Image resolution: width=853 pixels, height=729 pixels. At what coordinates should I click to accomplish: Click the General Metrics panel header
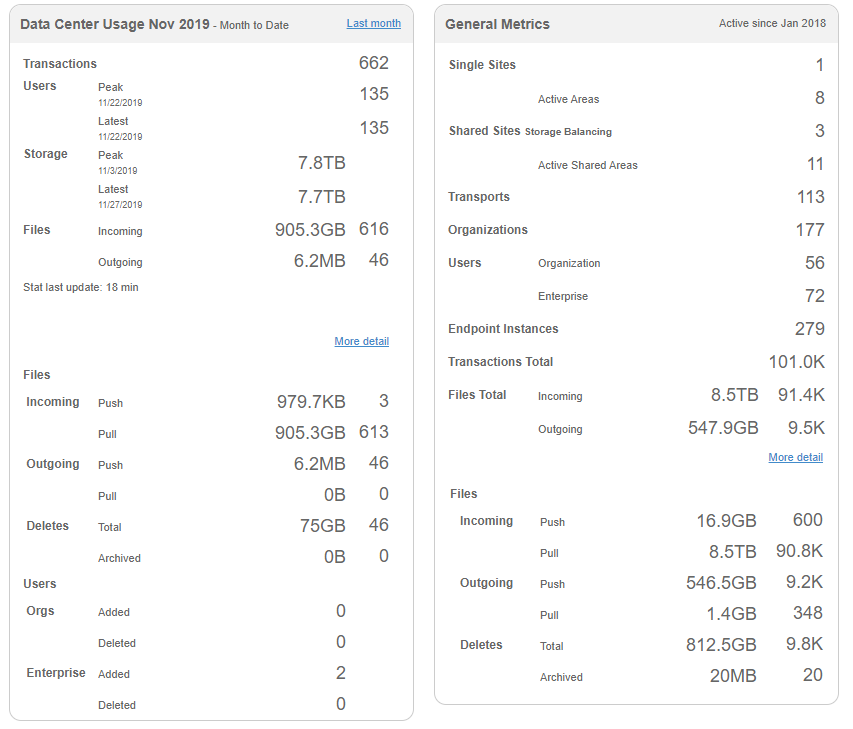[497, 24]
